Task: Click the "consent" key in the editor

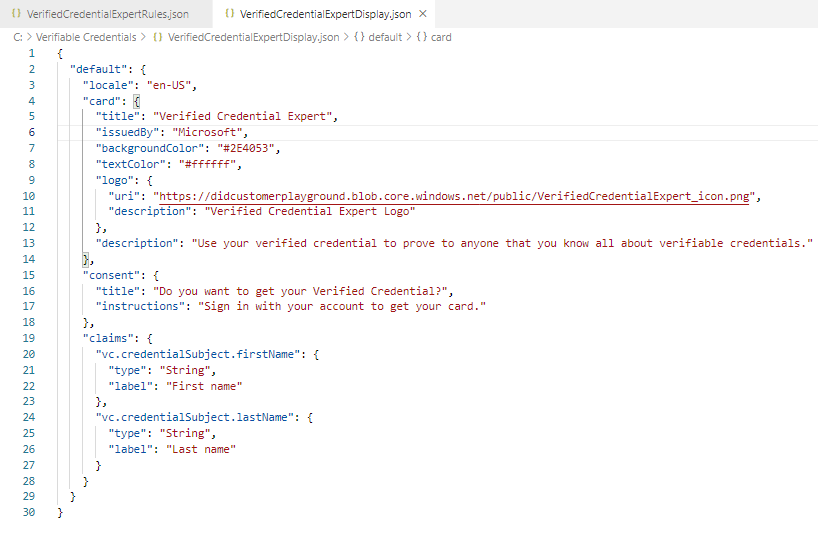Action: 110,276
